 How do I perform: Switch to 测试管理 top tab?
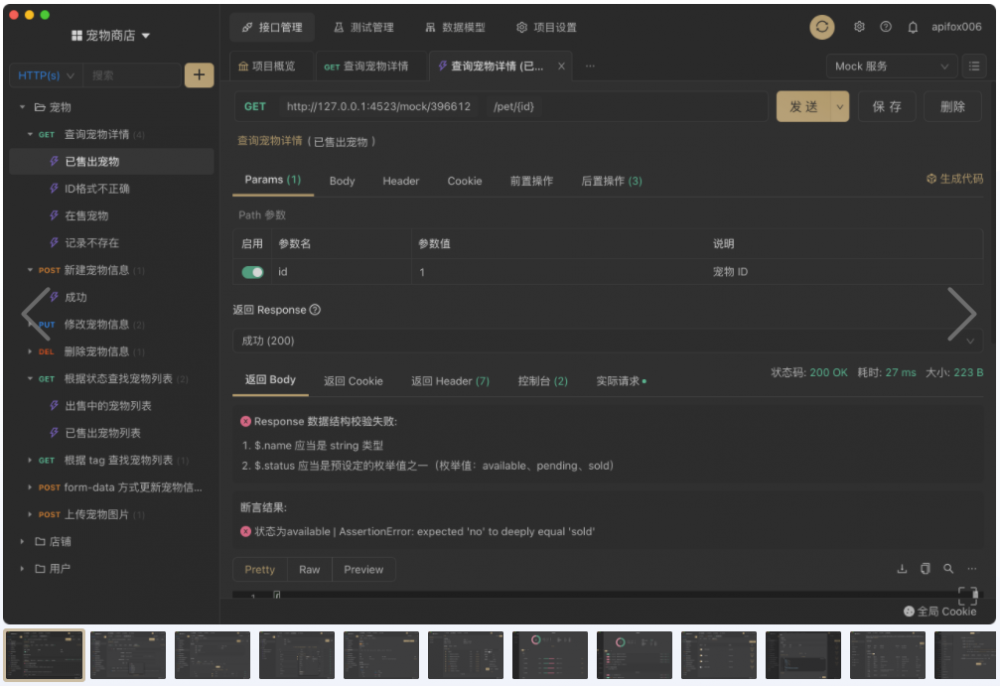pyautogui.click(x=362, y=27)
